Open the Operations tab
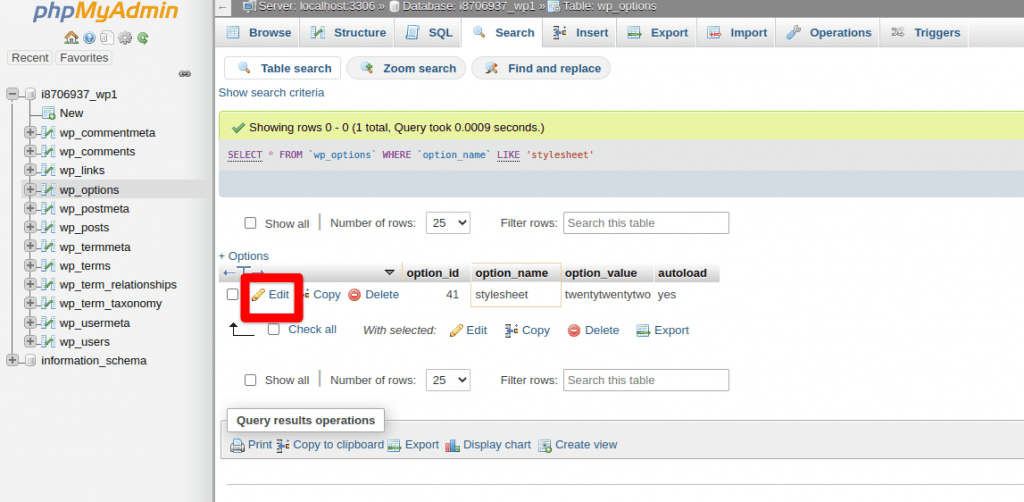The width and height of the screenshot is (1024, 502). (x=828, y=33)
